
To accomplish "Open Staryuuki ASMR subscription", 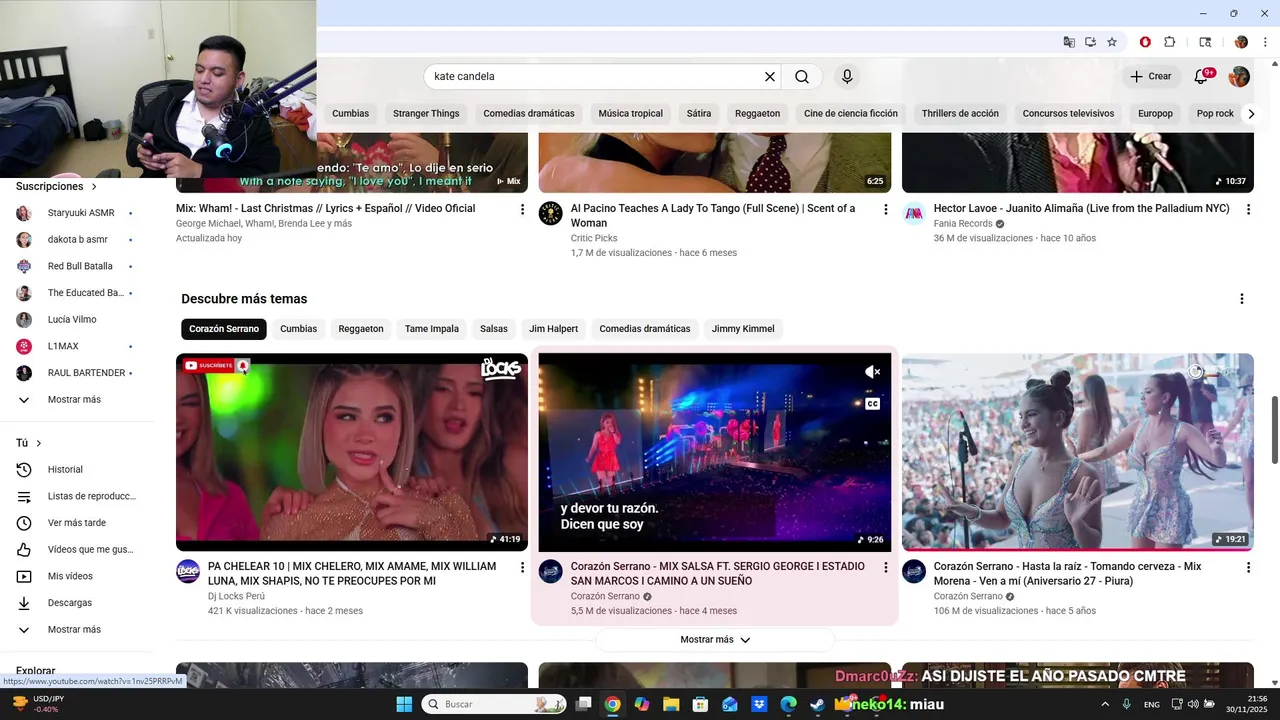I will pos(76,213).
